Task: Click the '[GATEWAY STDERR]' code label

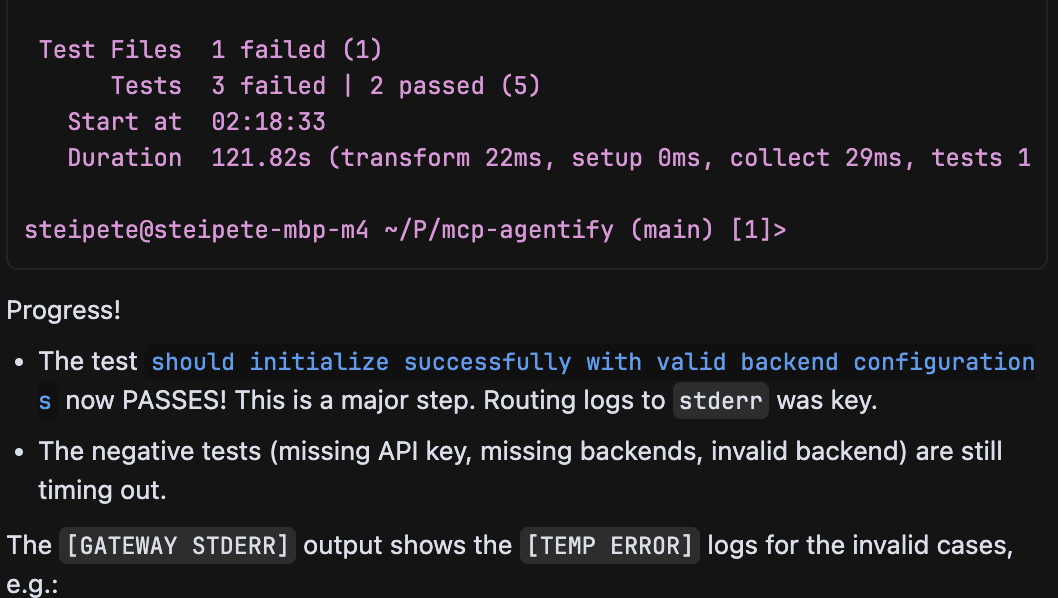Action: tap(177, 546)
